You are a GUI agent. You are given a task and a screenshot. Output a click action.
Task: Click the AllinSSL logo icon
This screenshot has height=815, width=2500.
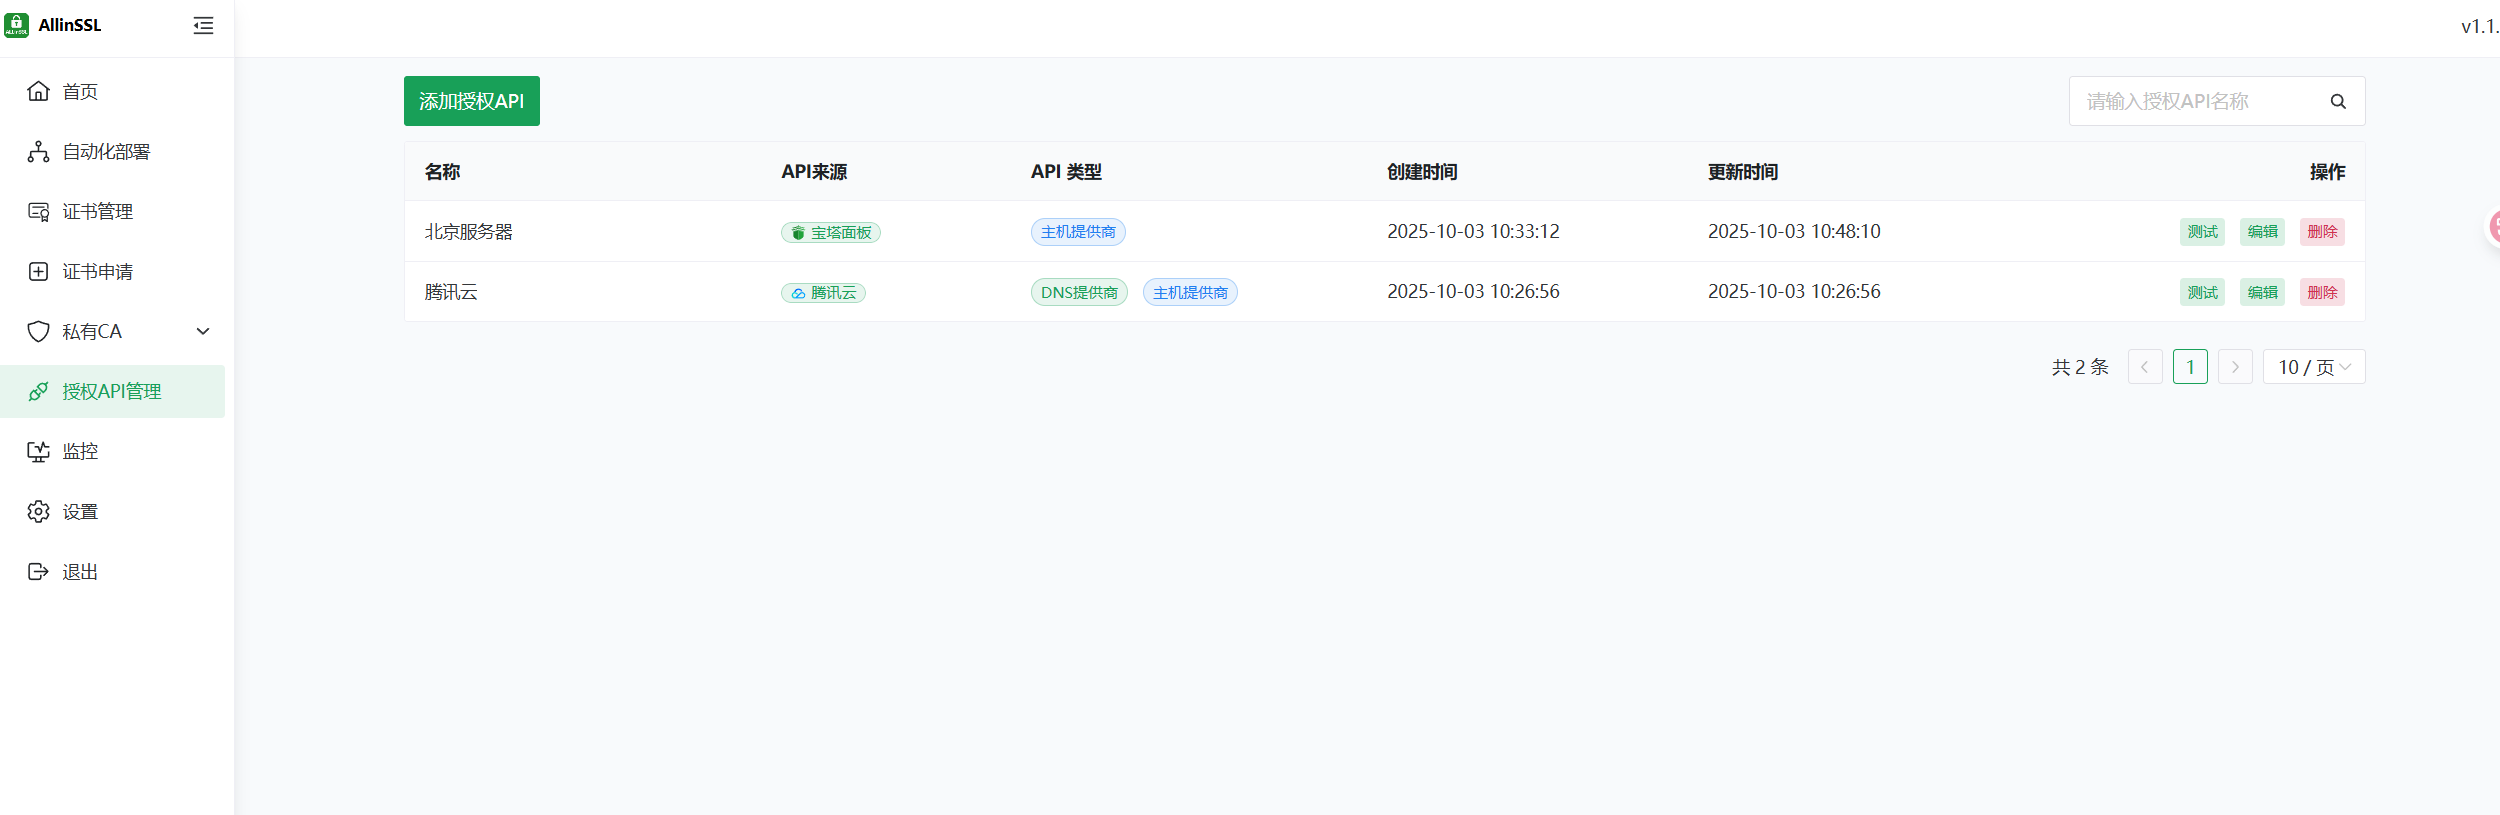click(17, 25)
